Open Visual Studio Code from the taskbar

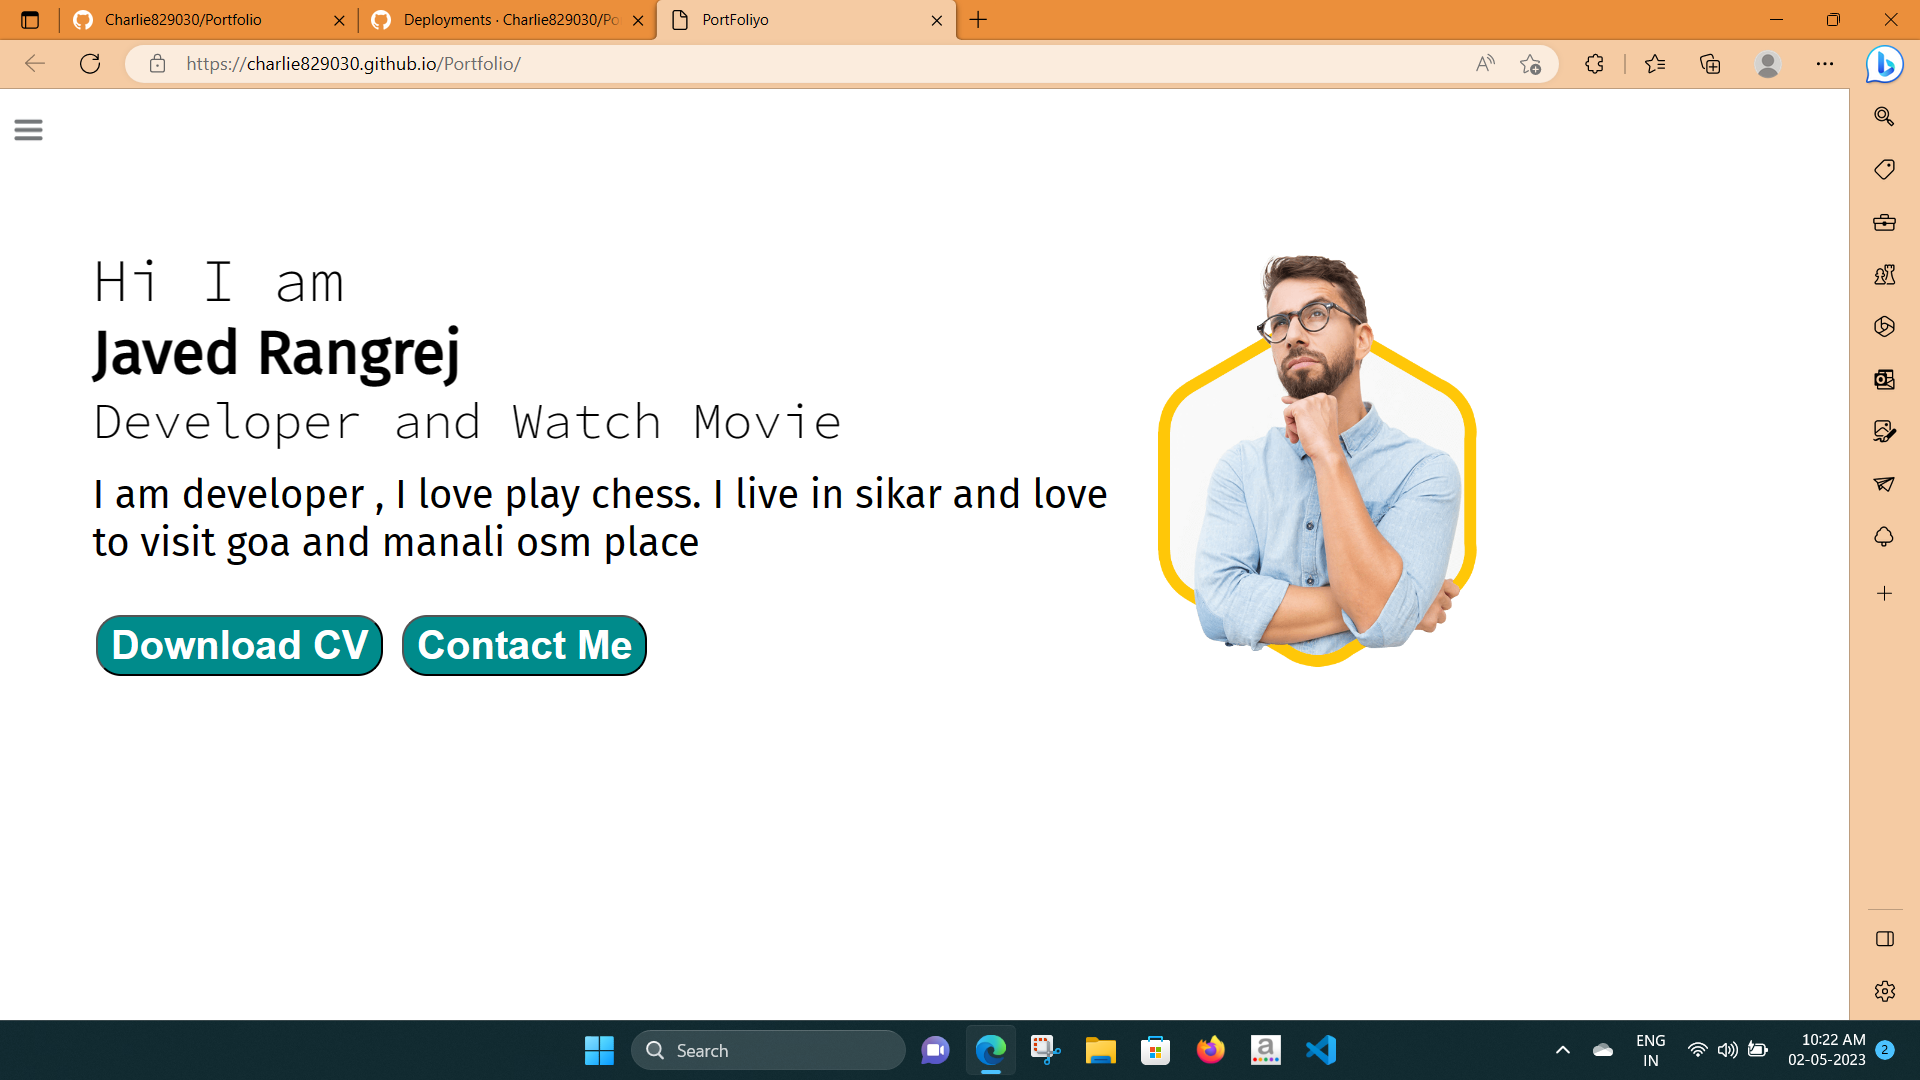point(1320,1050)
